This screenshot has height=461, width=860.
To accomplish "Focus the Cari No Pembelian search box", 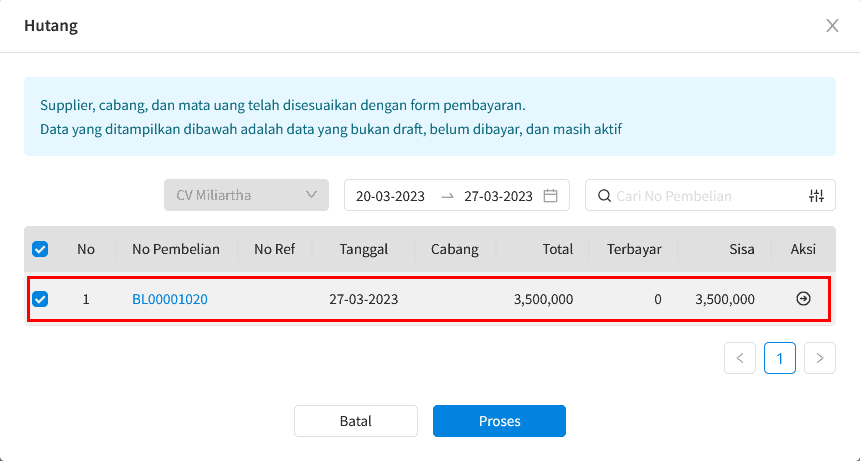I will tap(710, 196).
